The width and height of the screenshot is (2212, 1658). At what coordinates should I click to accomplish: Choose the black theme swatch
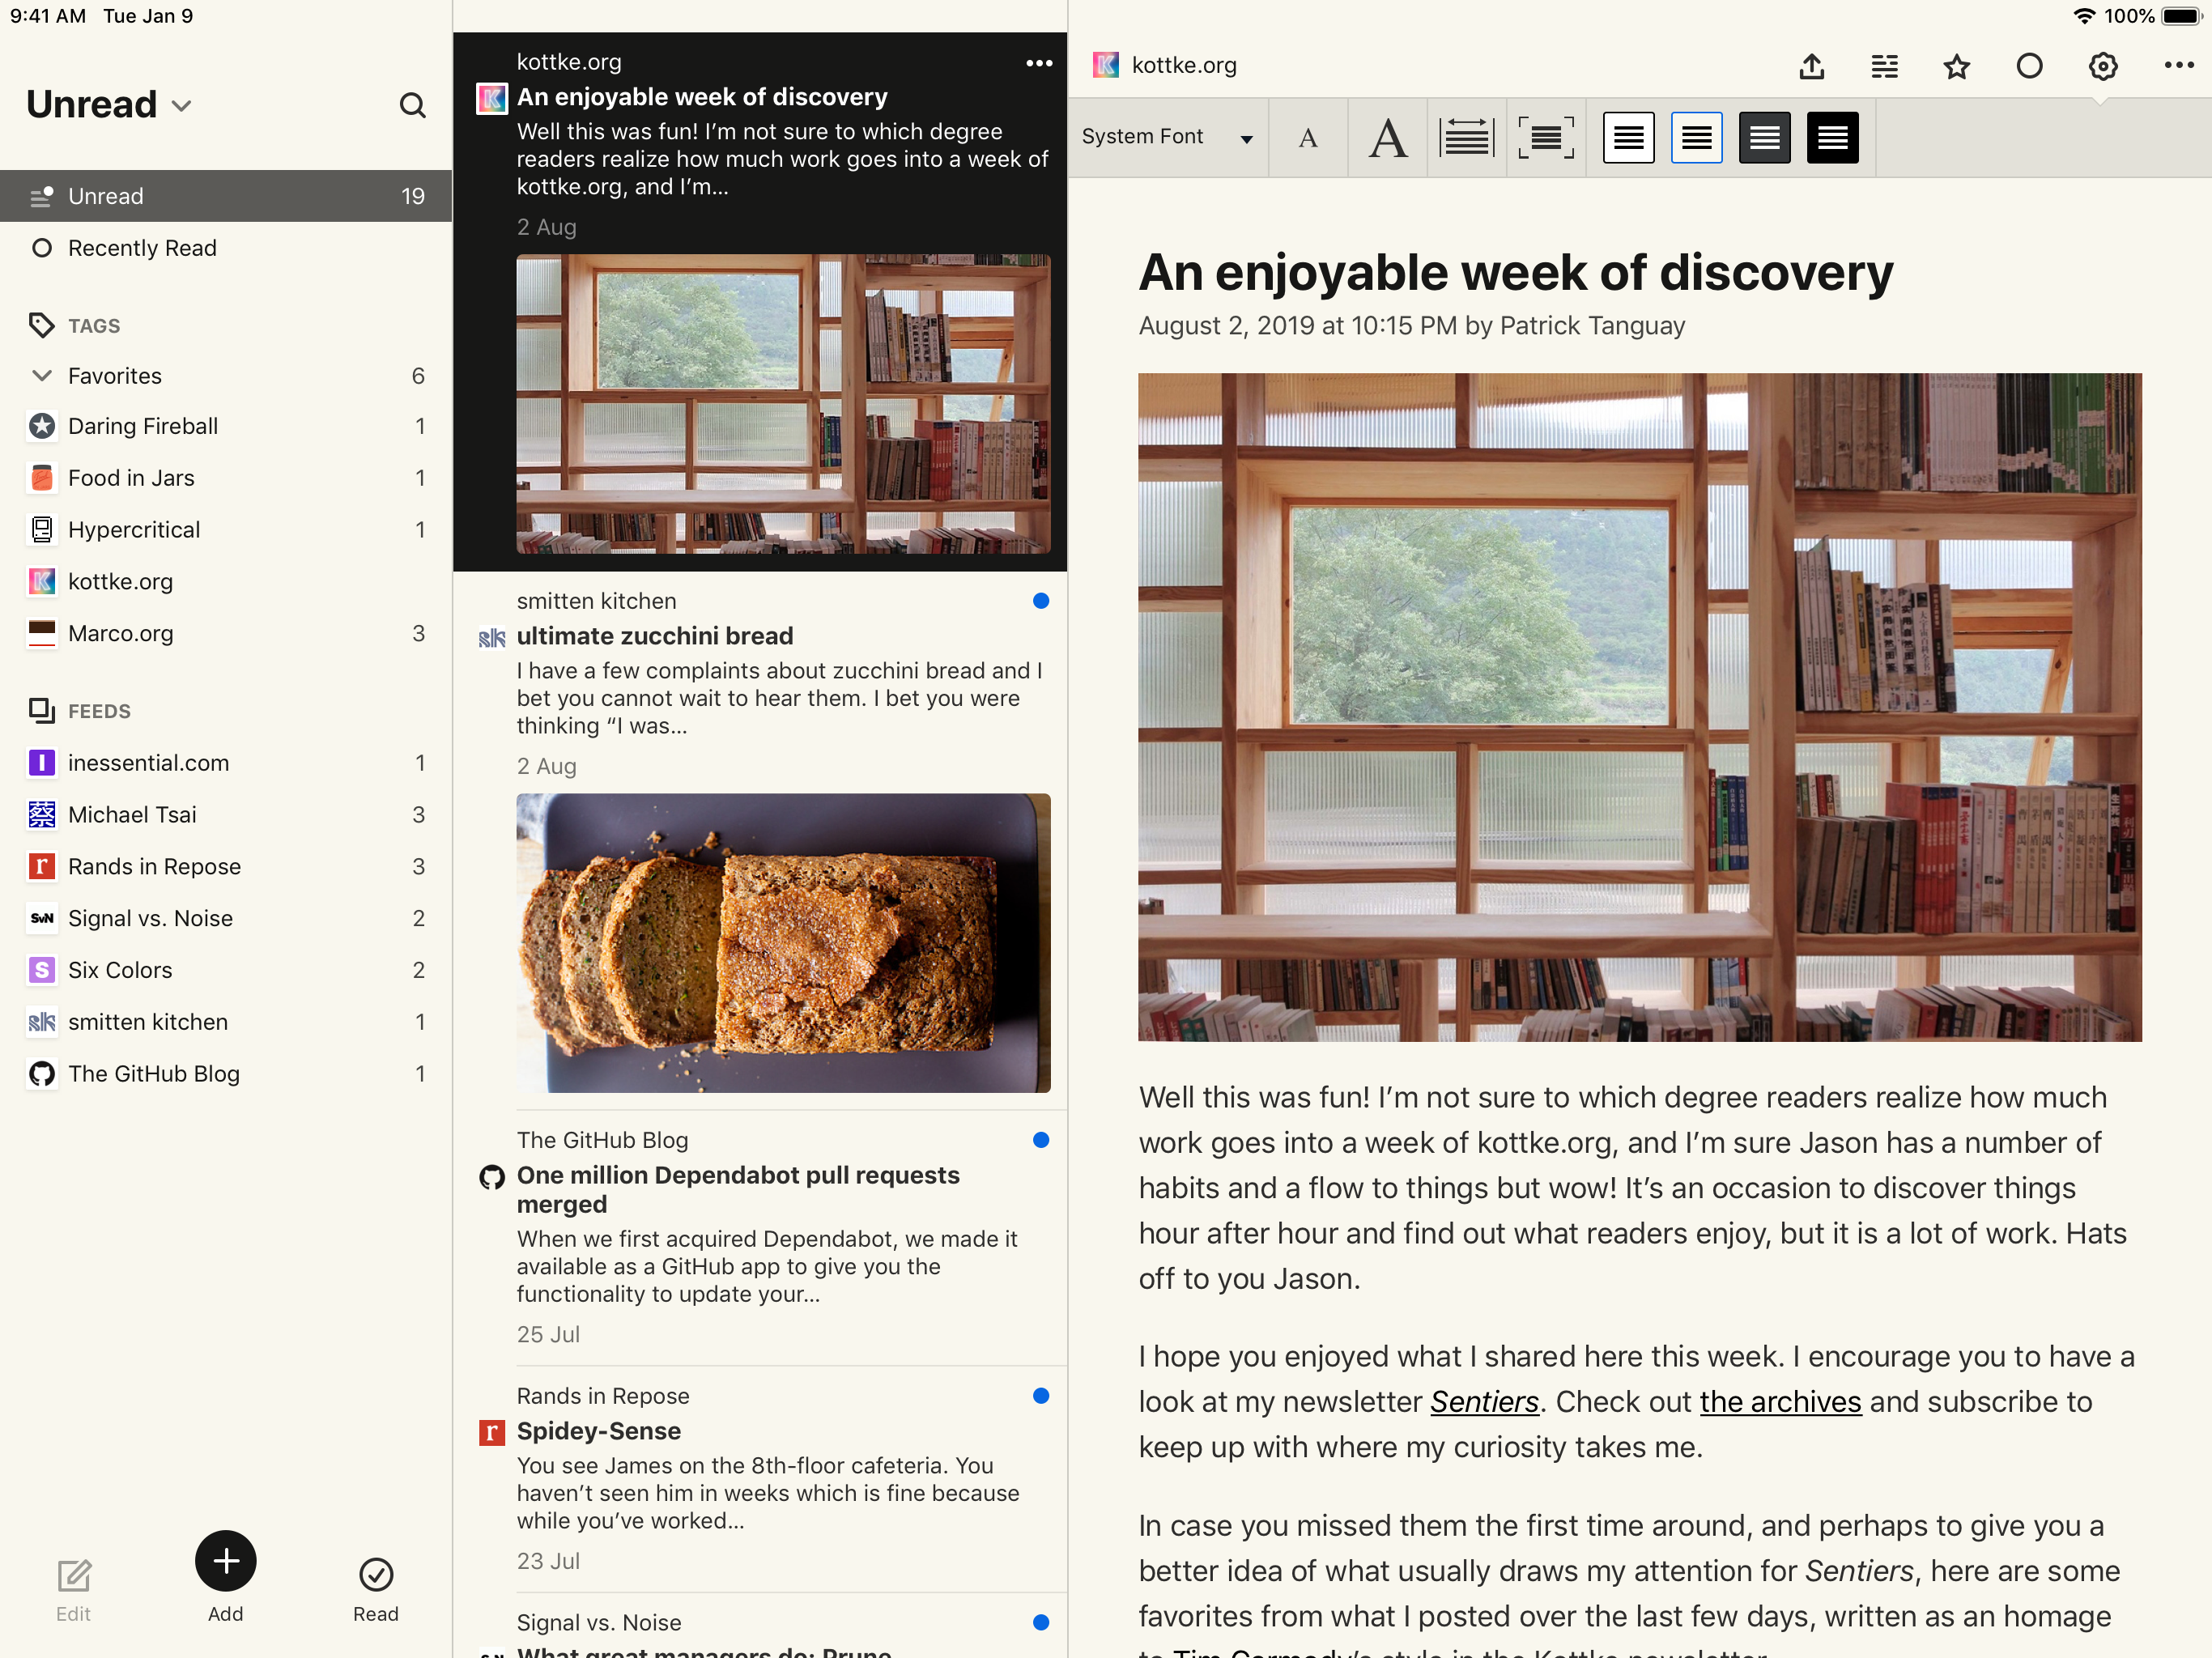click(x=1832, y=138)
